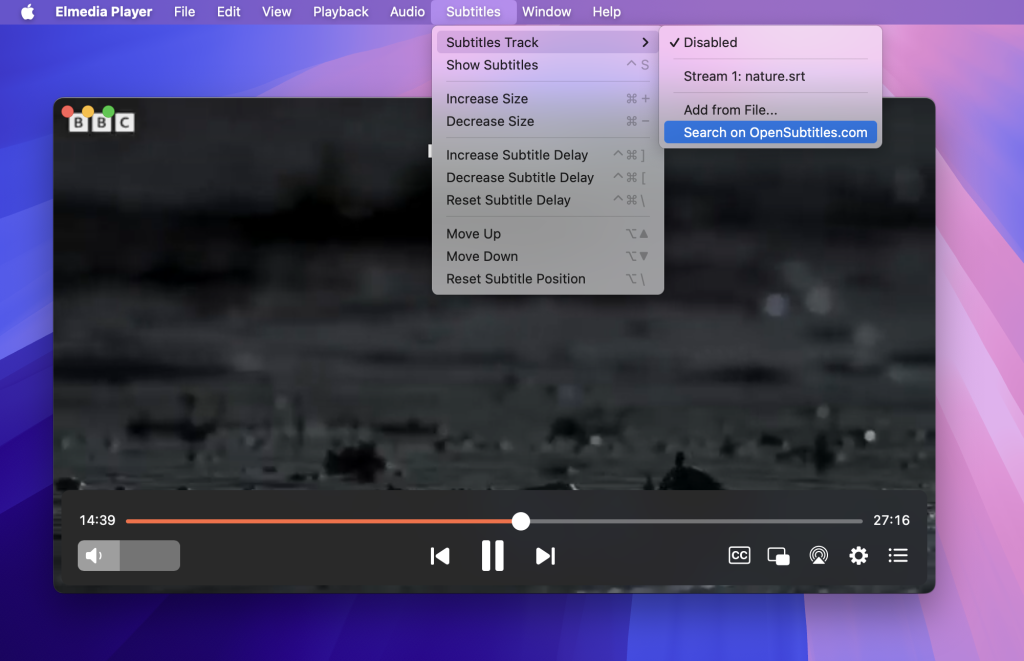This screenshot has height=661, width=1024.
Task: Open AirPlay streaming options
Action: [x=818, y=555]
